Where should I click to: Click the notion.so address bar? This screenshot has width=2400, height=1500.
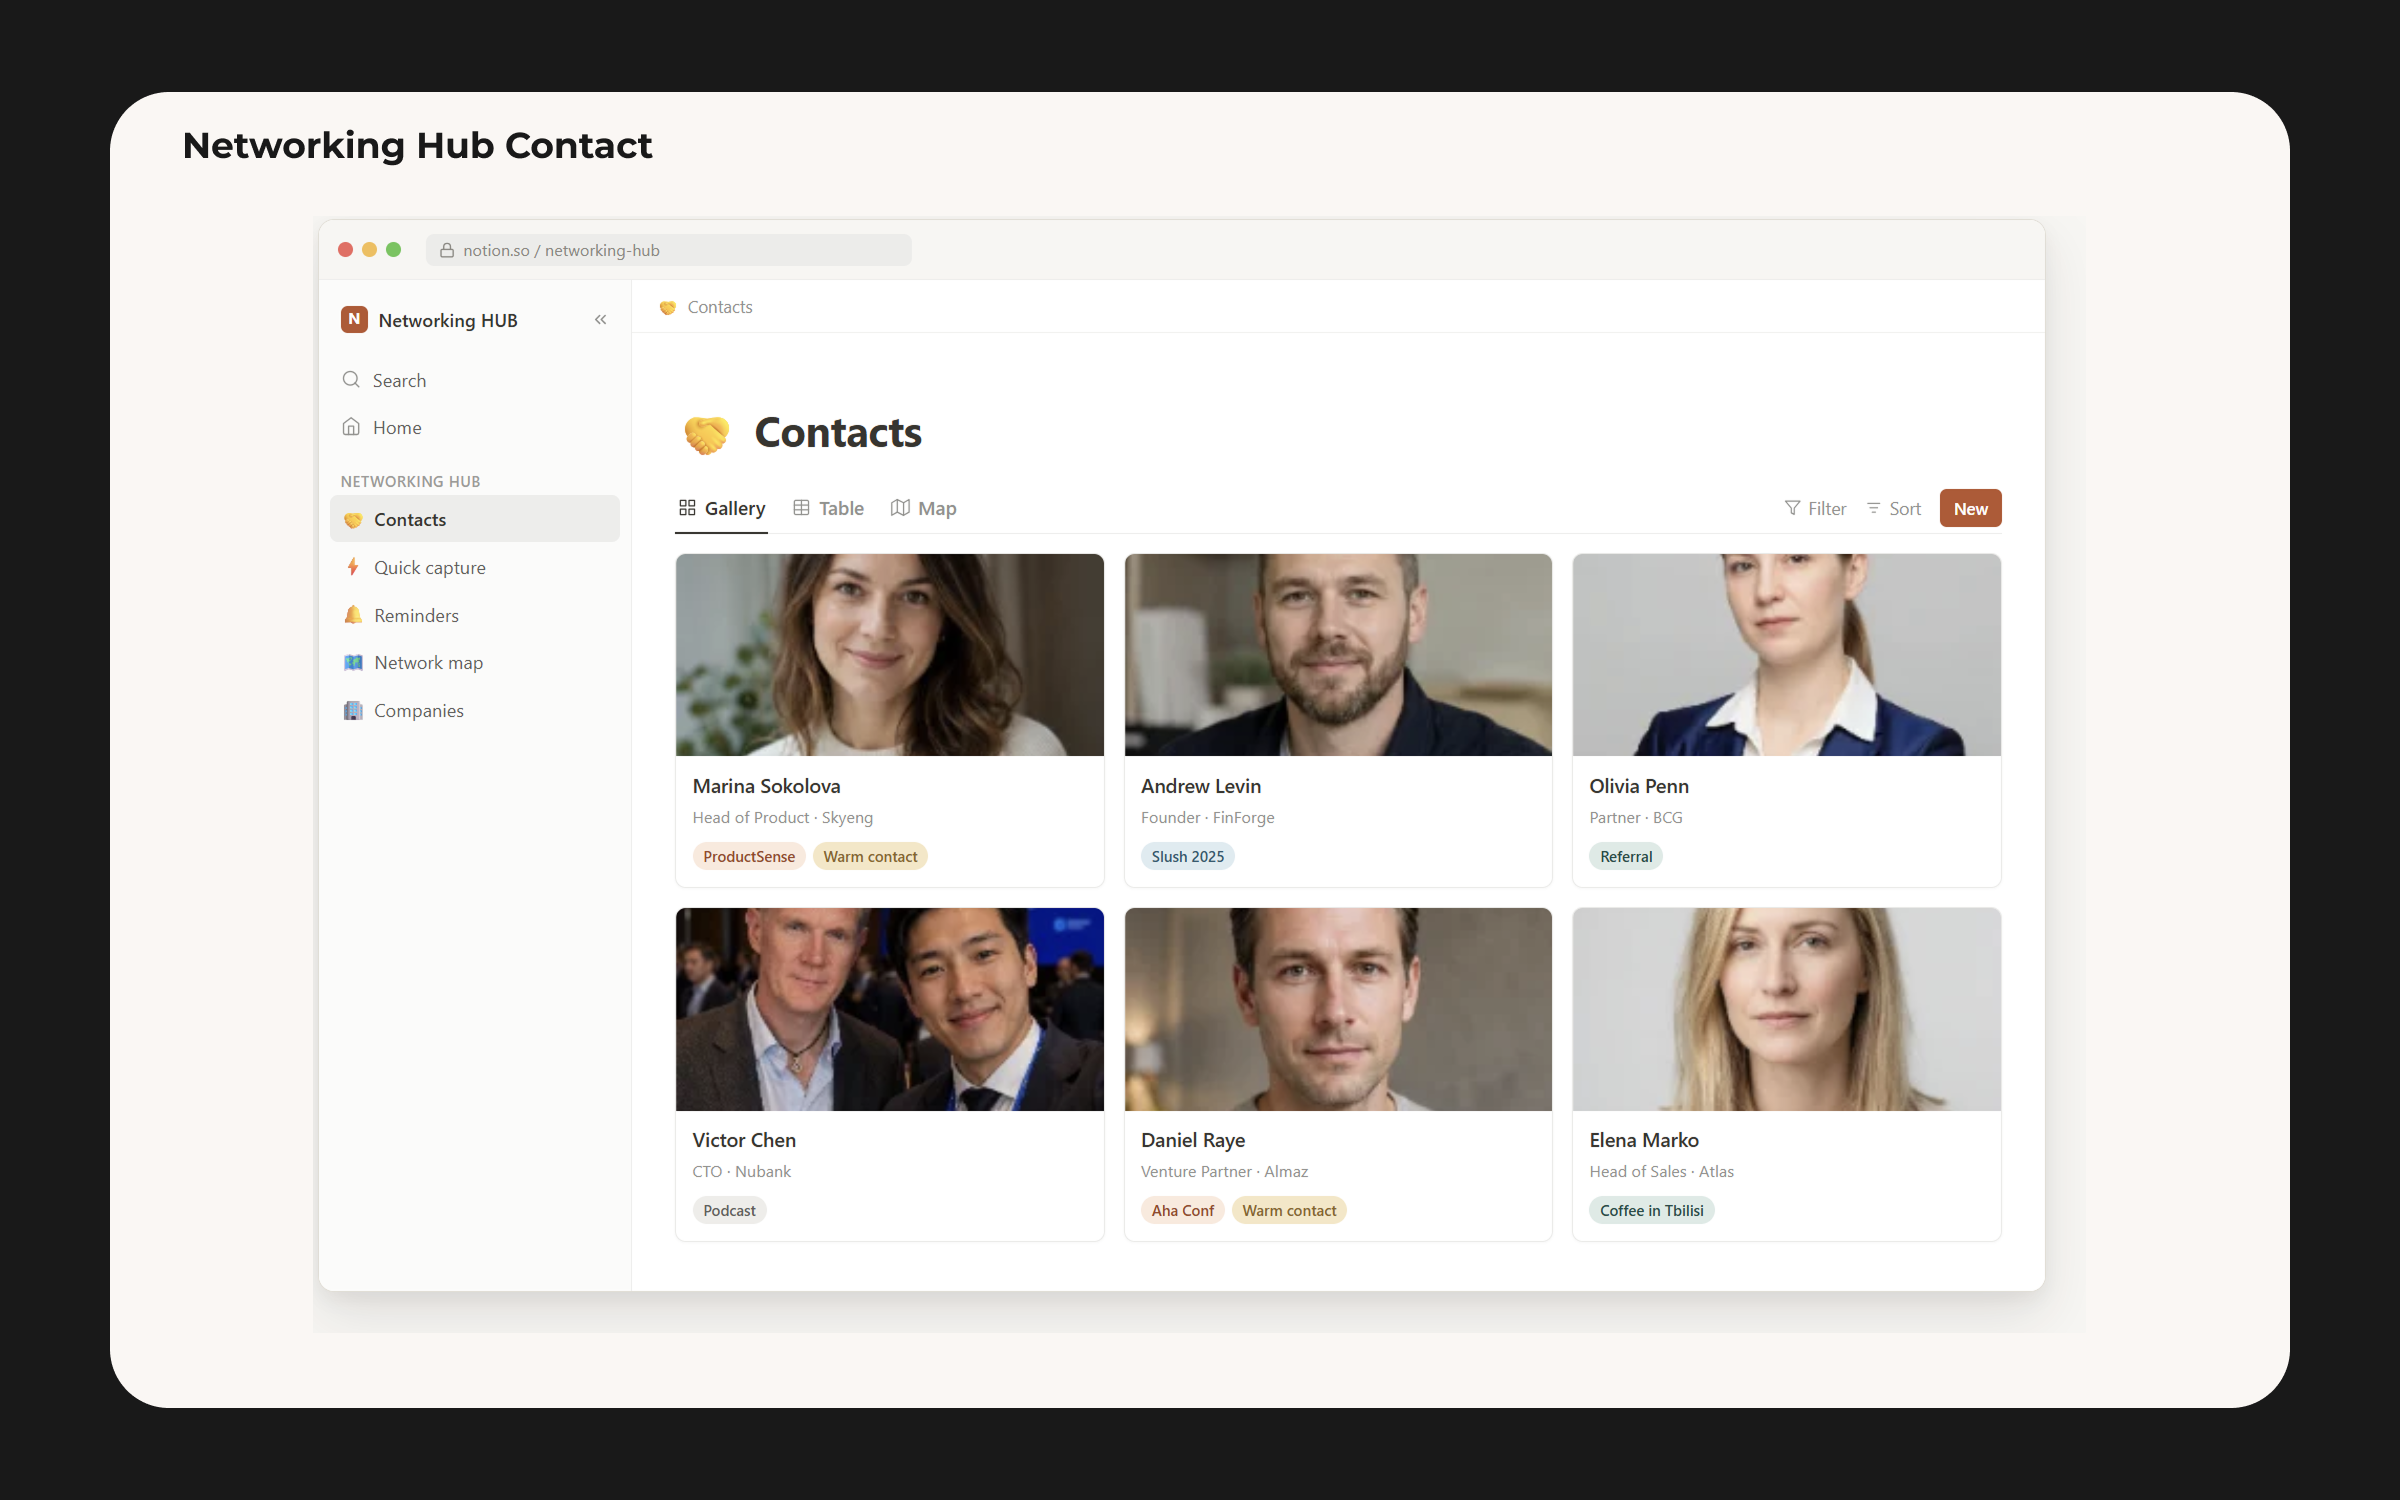pyautogui.click(x=668, y=250)
